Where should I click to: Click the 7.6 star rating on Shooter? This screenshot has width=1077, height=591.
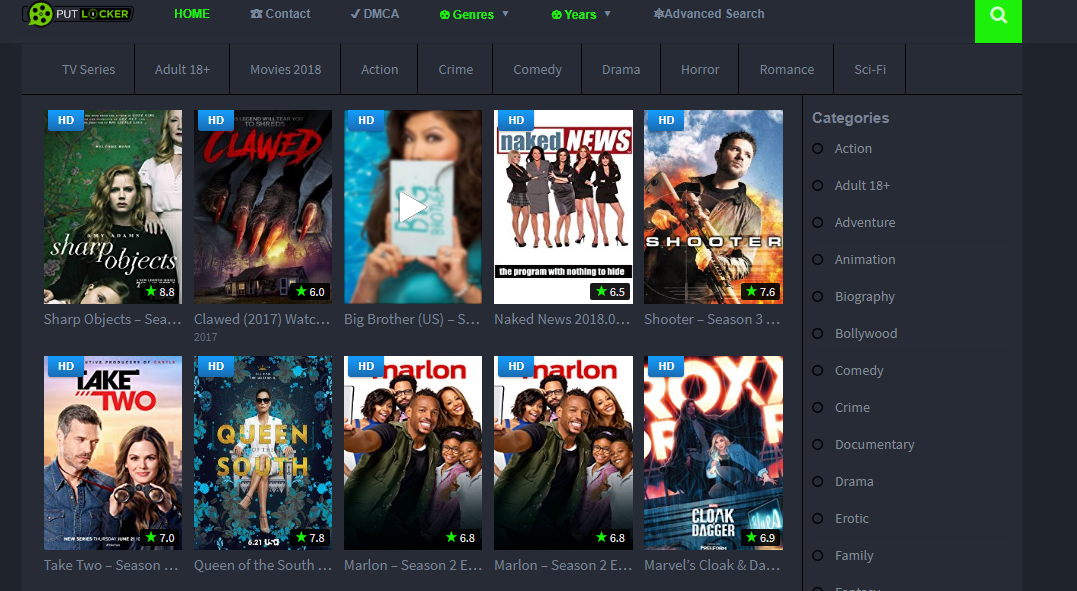[x=760, y=291]
